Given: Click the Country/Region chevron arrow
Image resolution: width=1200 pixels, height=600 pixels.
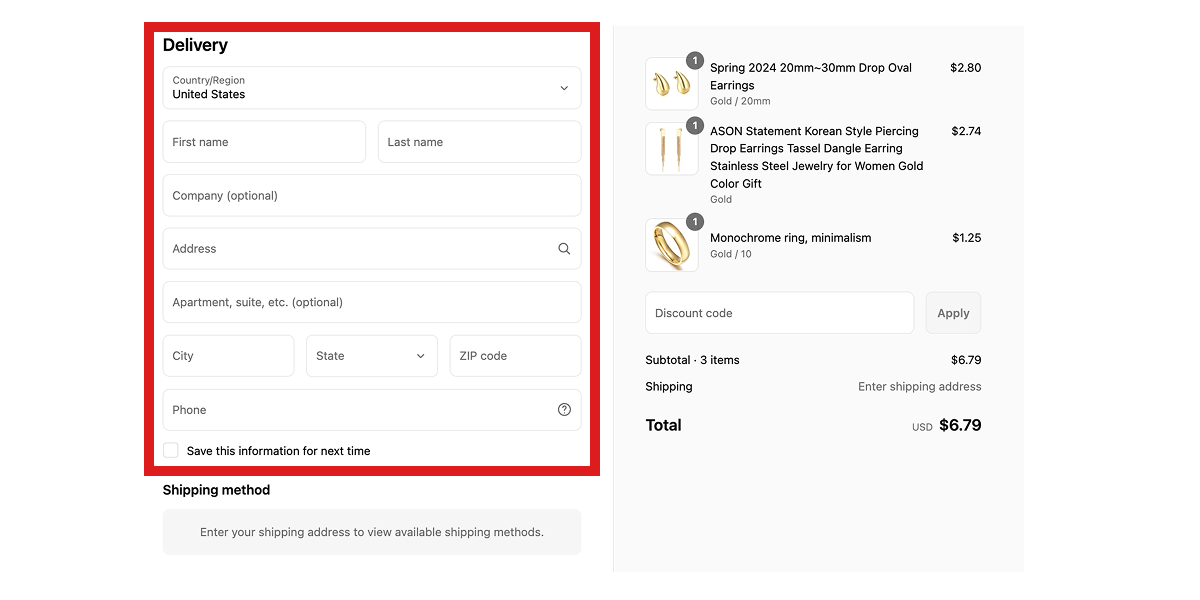Looking at the screenshot, I should 564,88.
